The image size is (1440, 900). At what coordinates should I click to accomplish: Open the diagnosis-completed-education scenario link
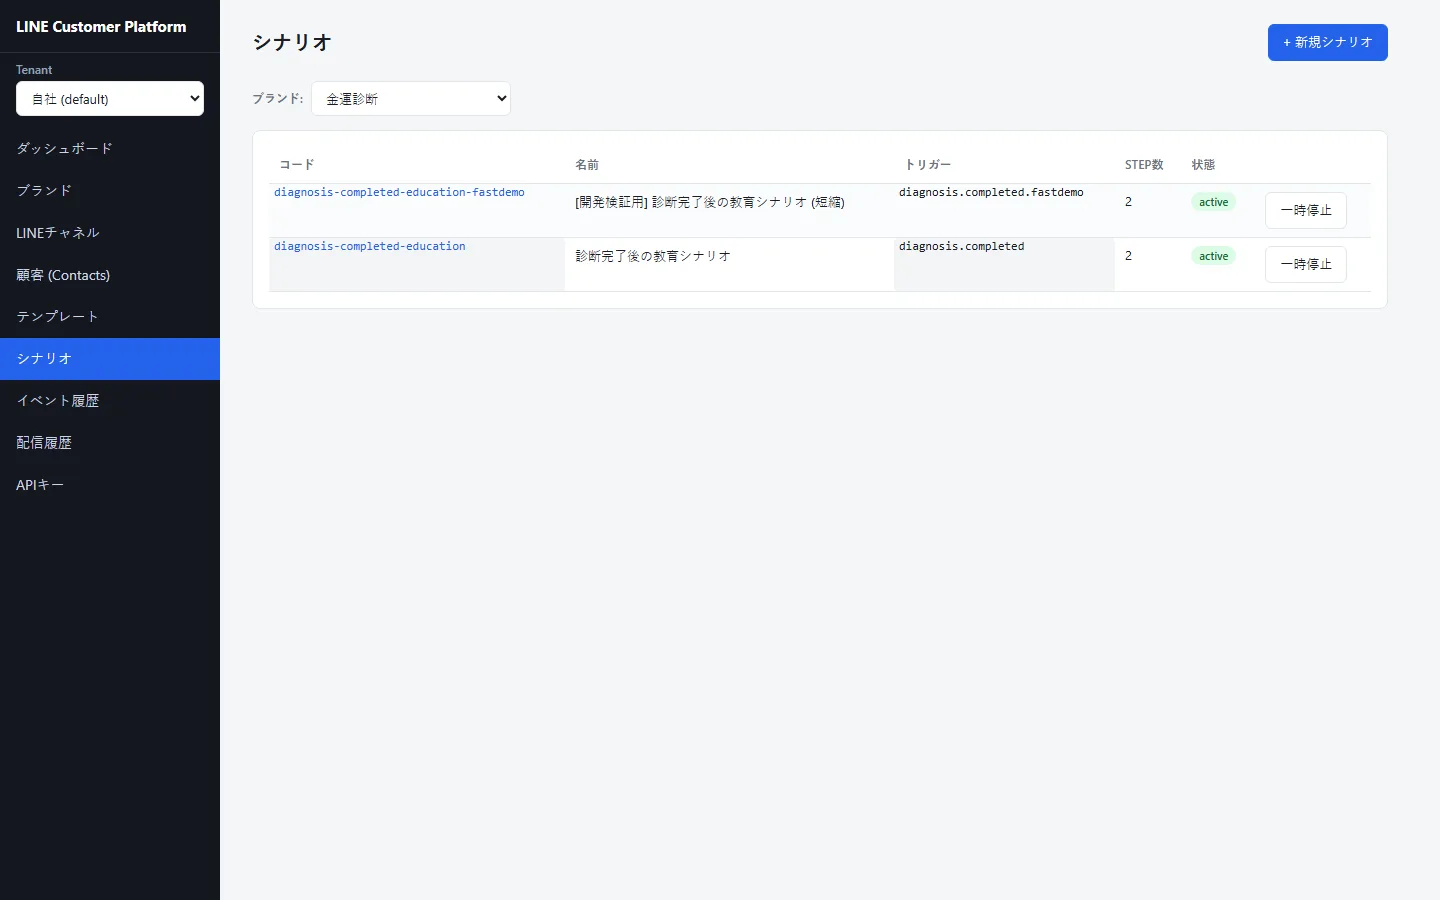tap(370, 246)
